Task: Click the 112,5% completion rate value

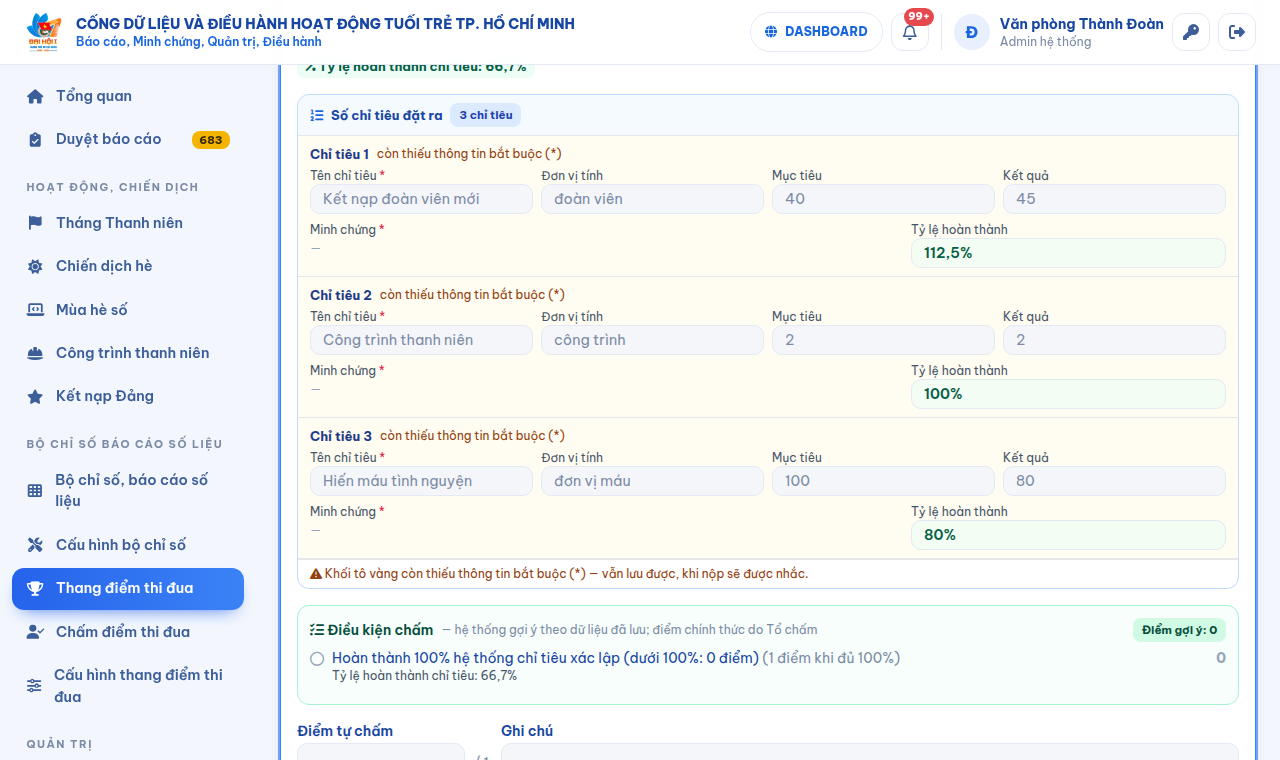Action: point(1068,253)
